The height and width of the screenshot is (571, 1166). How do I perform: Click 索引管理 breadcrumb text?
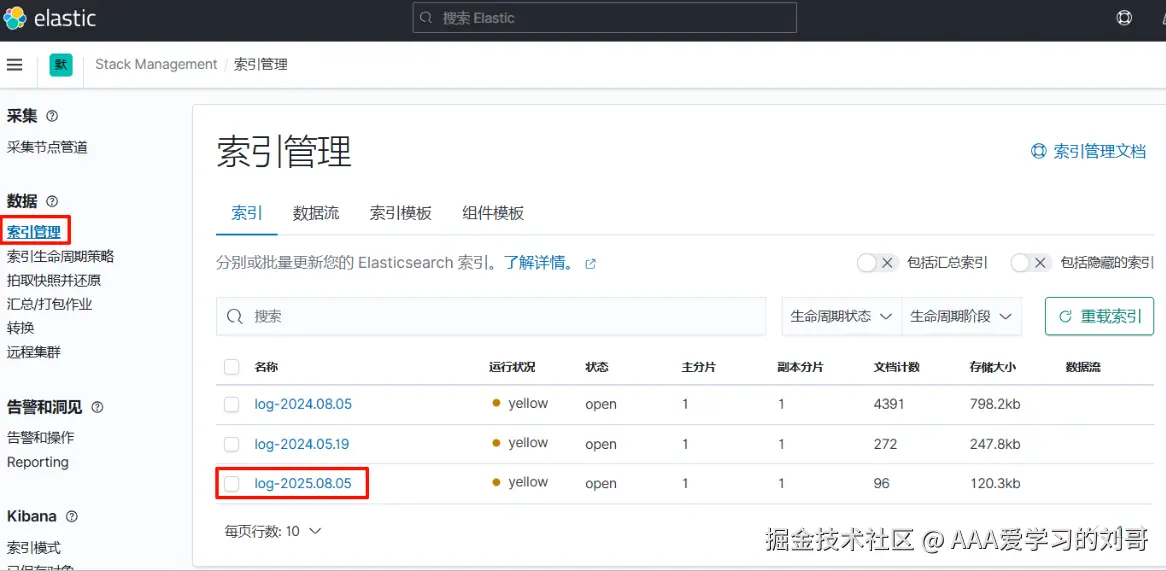[260, 65]
